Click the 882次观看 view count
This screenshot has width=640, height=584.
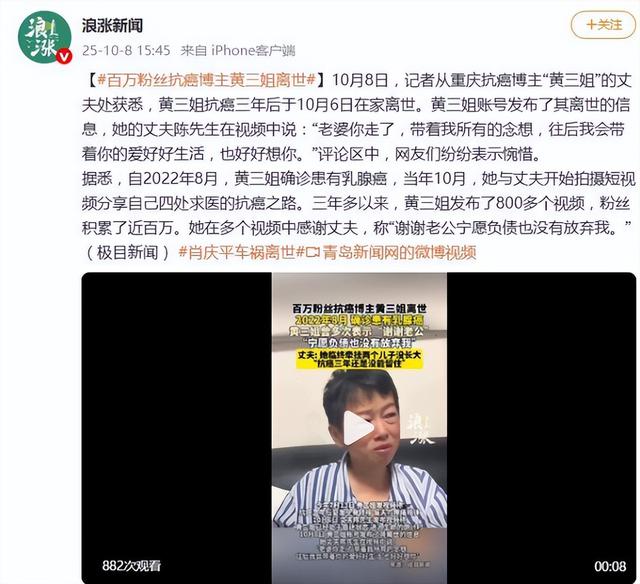pyautogui.click(x=131, y=566)
